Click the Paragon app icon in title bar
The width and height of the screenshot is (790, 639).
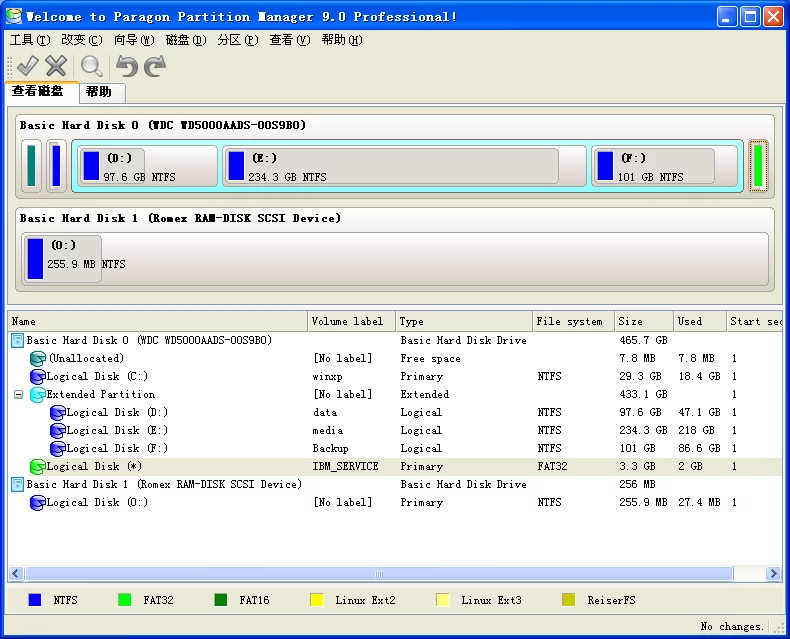(x=14, y=16)
